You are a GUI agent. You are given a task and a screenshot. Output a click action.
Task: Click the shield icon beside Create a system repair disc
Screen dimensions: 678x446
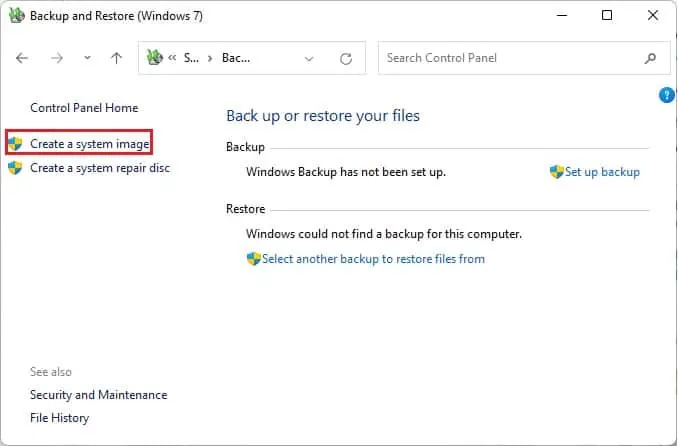point(15,168)
